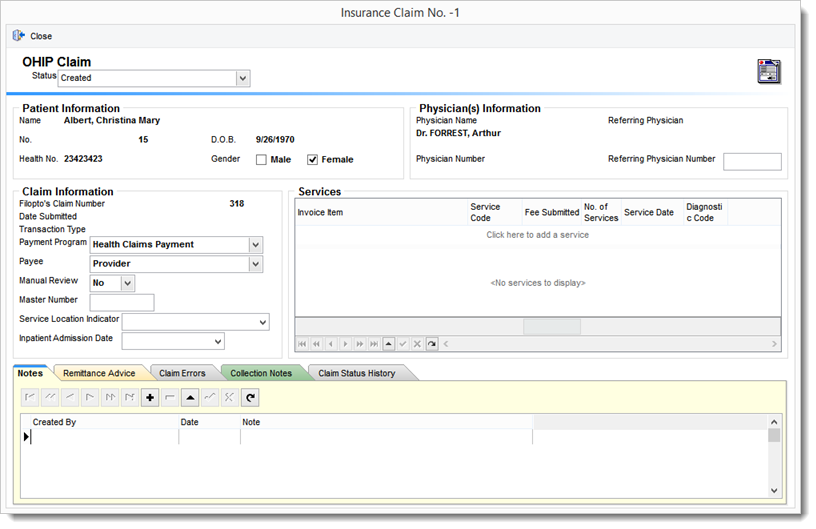Go to next record in Services navigator

pos(345,344)
